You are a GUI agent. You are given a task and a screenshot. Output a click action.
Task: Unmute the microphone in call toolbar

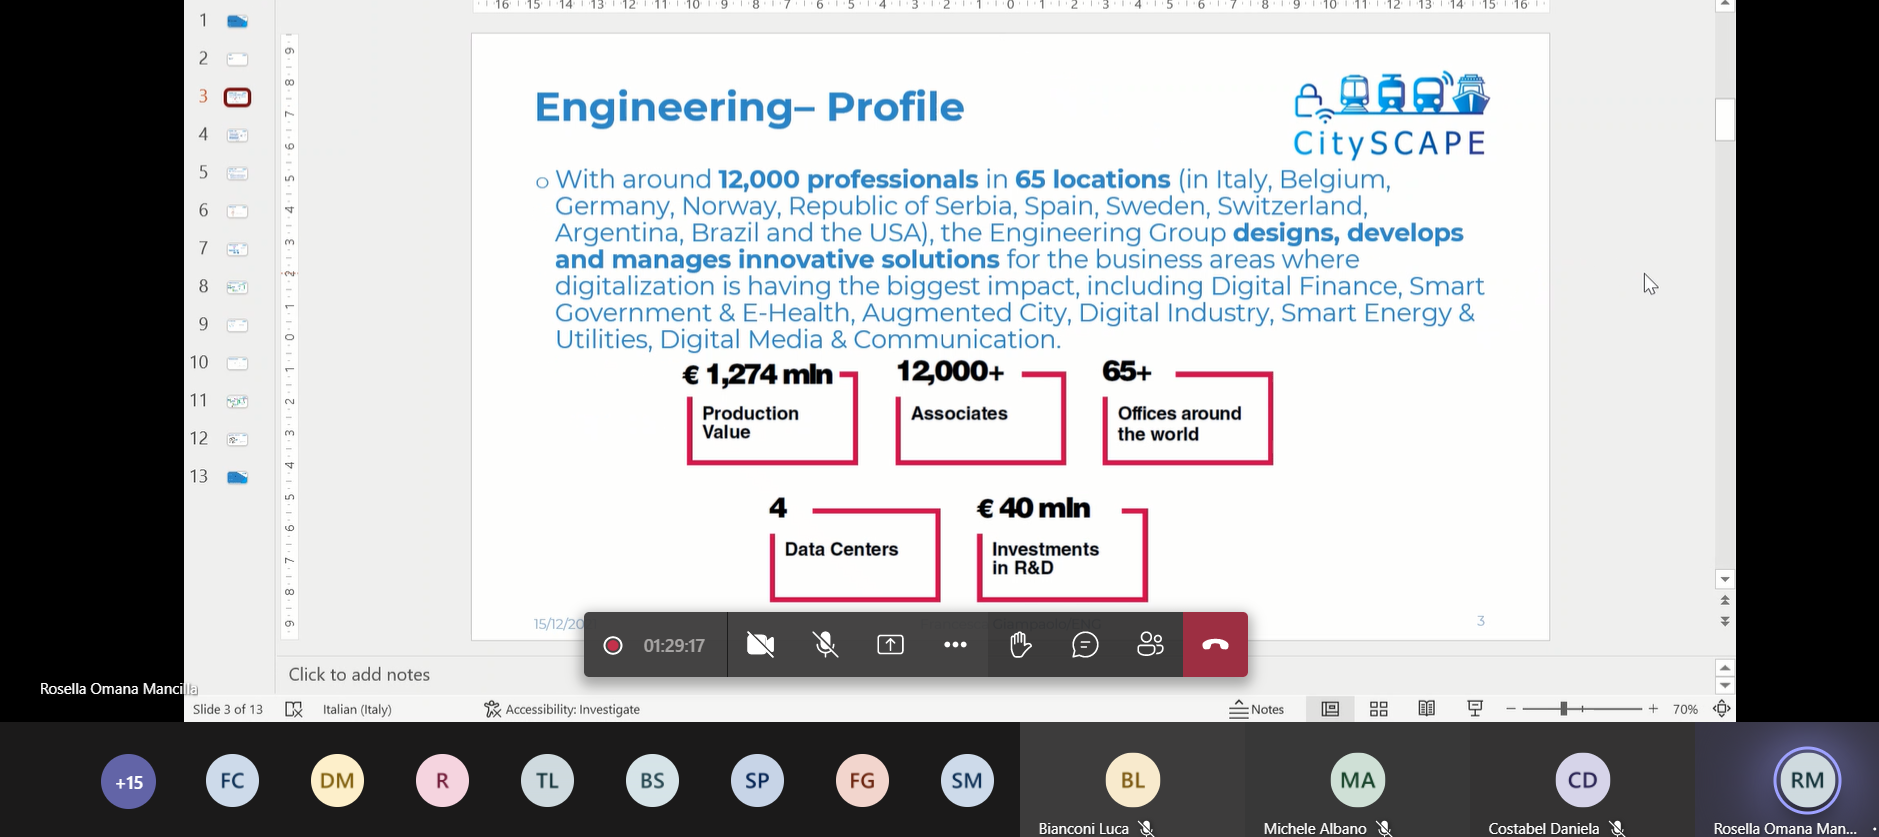pyautogui.click(x=825, y=645)
